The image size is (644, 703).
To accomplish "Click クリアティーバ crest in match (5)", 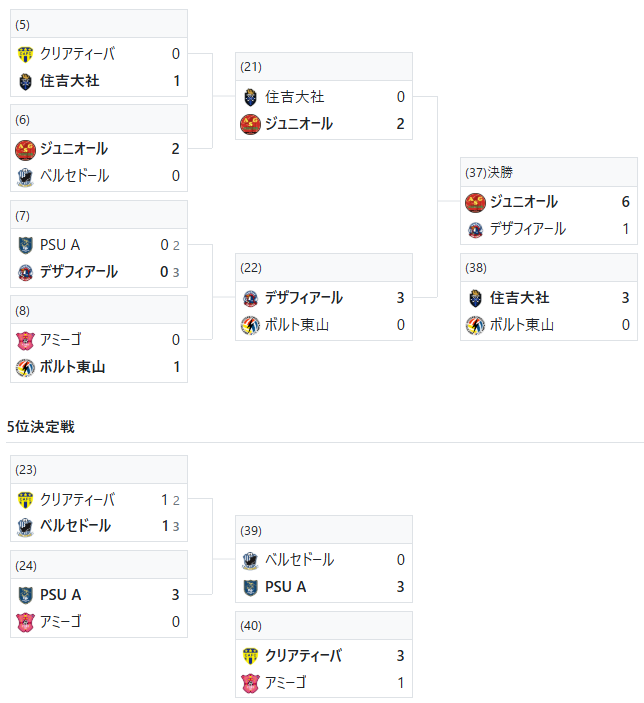I will pyautogui.click(x=25, y=54).
